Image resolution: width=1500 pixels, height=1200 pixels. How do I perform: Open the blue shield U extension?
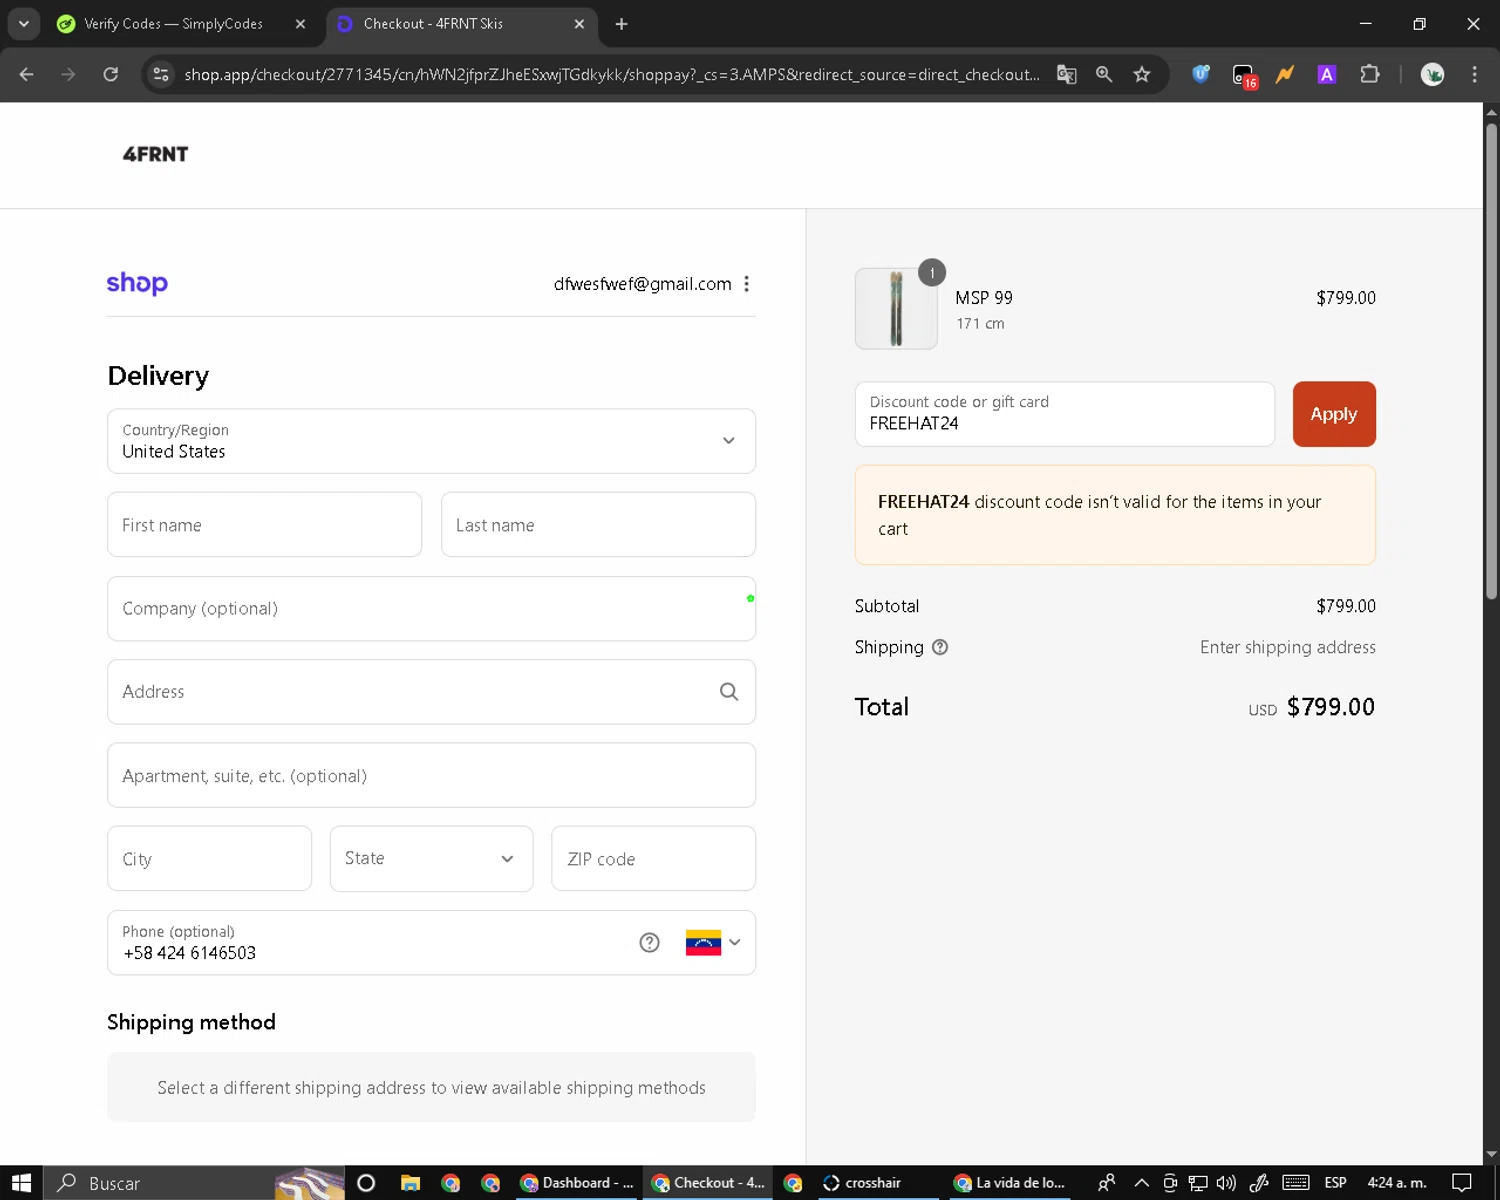coord(1201,74)
